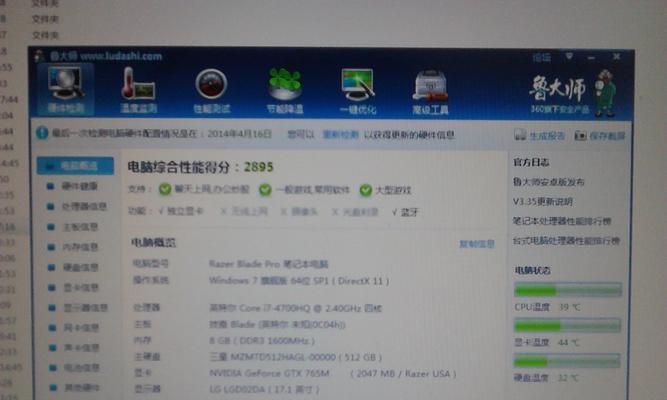The height and width of the screenshot is (400, 667).
Task: Click the 鲁大师 logo with mascot
Action: (x=573, y=92)
